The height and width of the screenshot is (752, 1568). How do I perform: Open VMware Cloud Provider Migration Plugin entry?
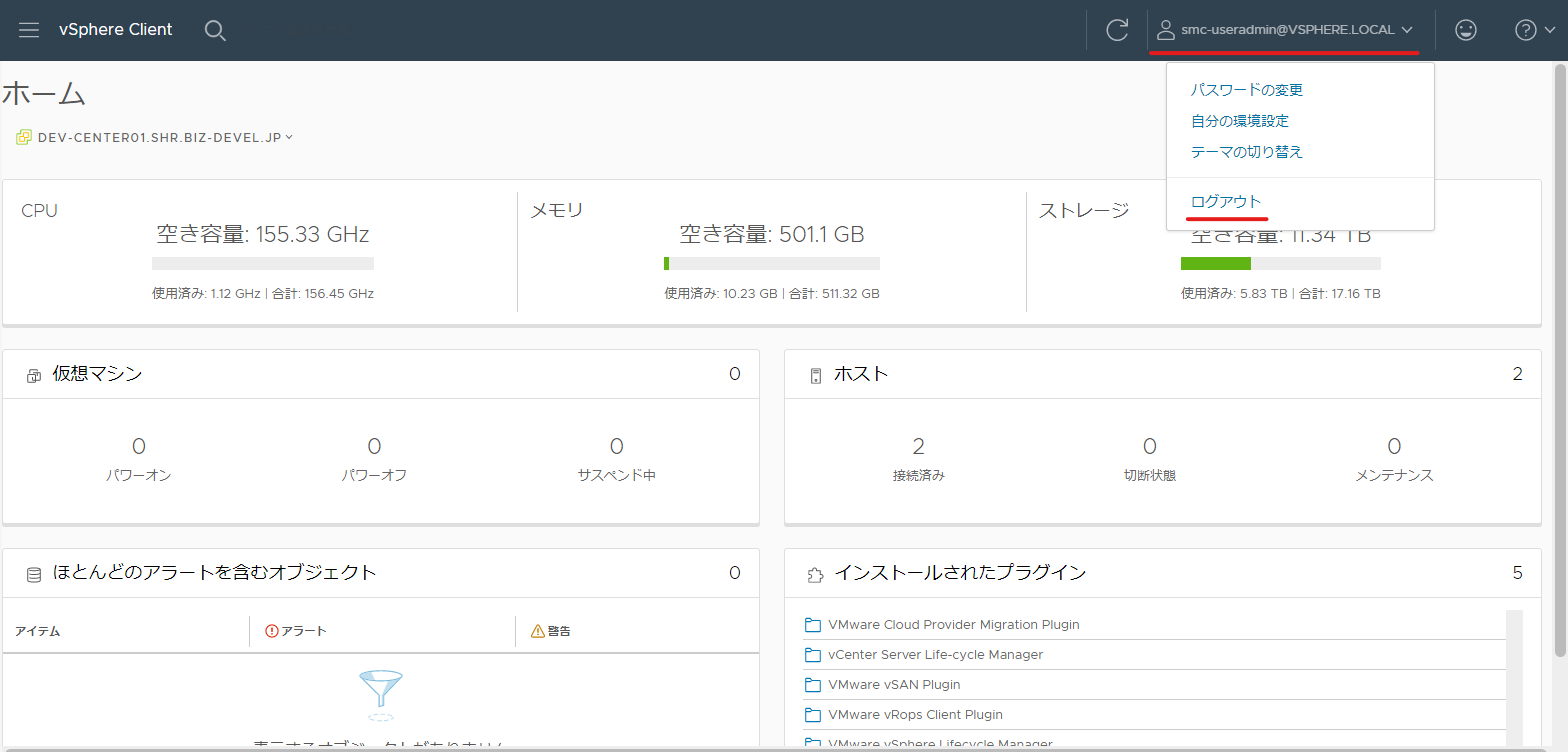coord(954,625)
